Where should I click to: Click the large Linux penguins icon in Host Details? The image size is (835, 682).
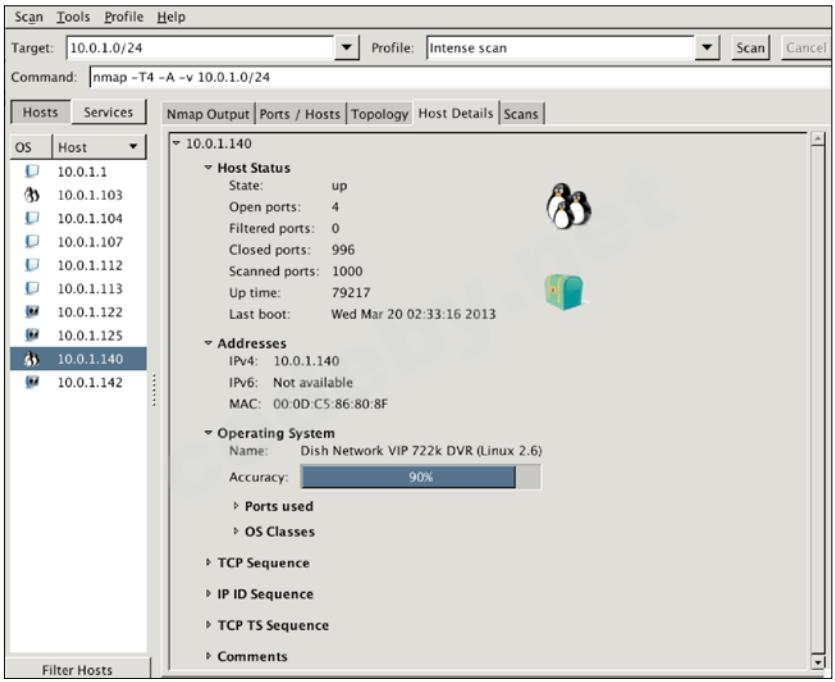pos(569,207)
